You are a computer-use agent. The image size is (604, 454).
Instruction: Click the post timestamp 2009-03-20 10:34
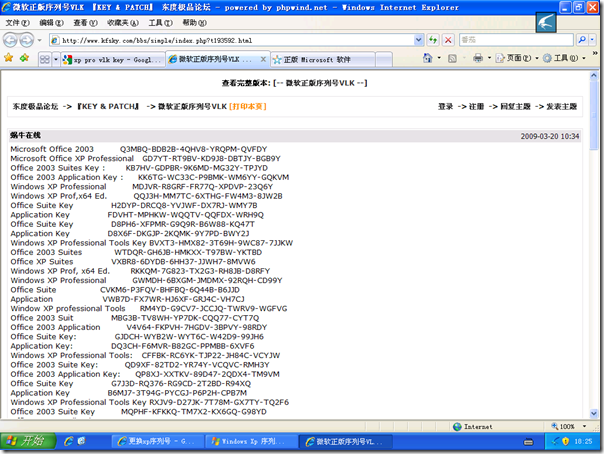550,136
